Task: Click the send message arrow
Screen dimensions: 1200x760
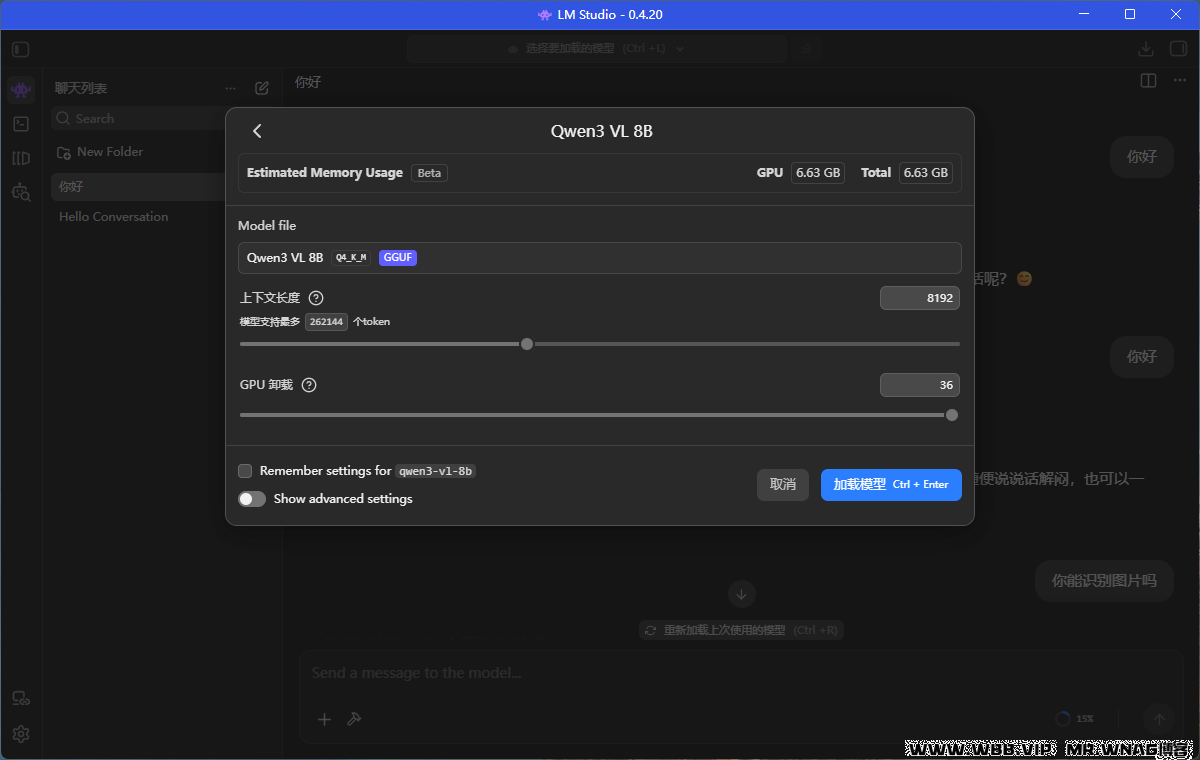Action: (x=1160, y=719)
